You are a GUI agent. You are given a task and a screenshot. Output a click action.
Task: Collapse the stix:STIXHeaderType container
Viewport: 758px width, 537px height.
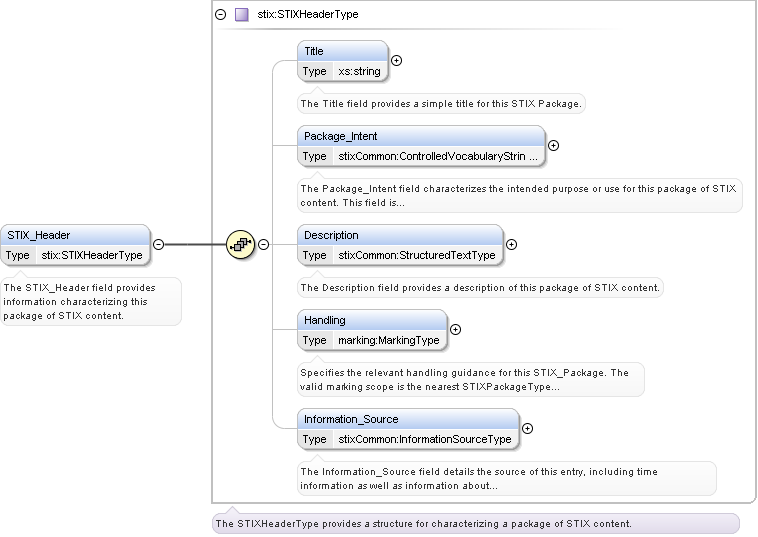(221, 15)
